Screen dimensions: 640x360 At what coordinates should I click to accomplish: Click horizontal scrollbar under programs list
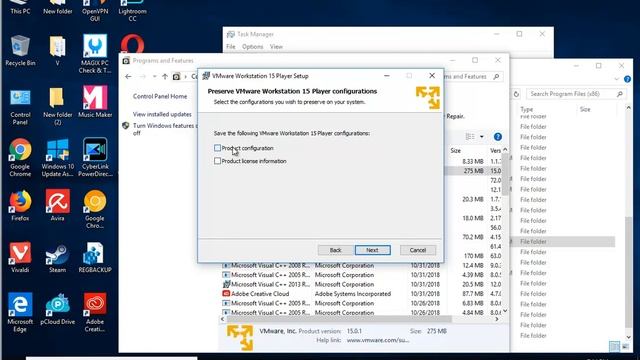(339, 319)
